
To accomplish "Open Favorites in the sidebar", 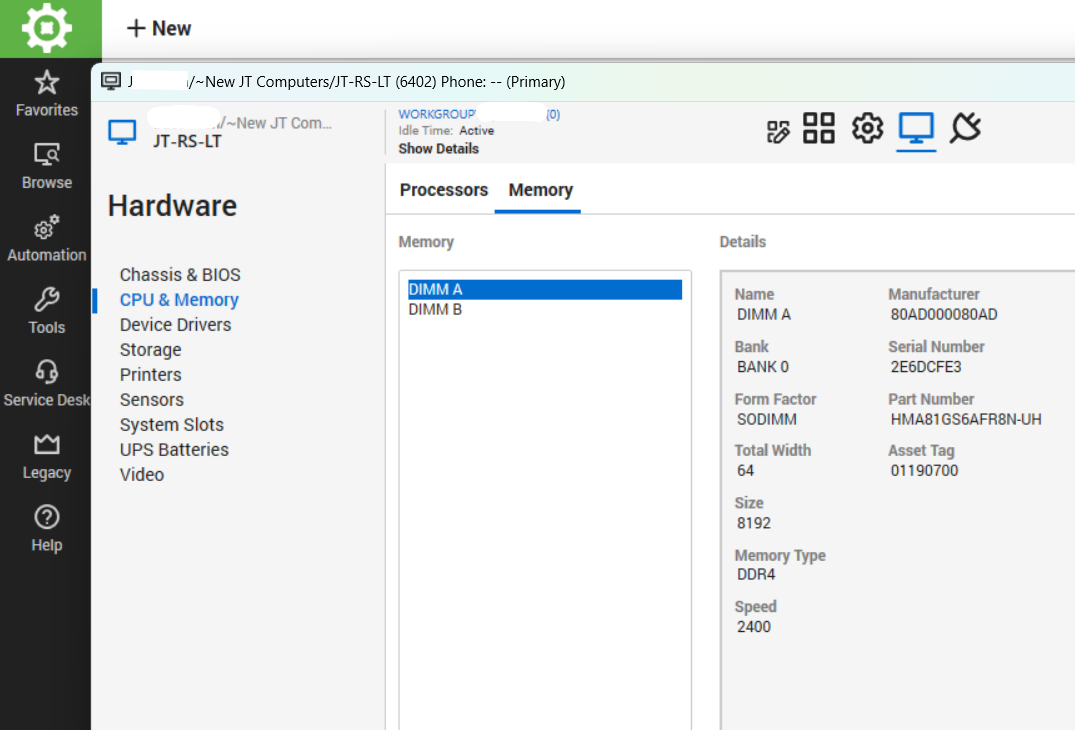I will pyautogui.click(x=46, y=94).
